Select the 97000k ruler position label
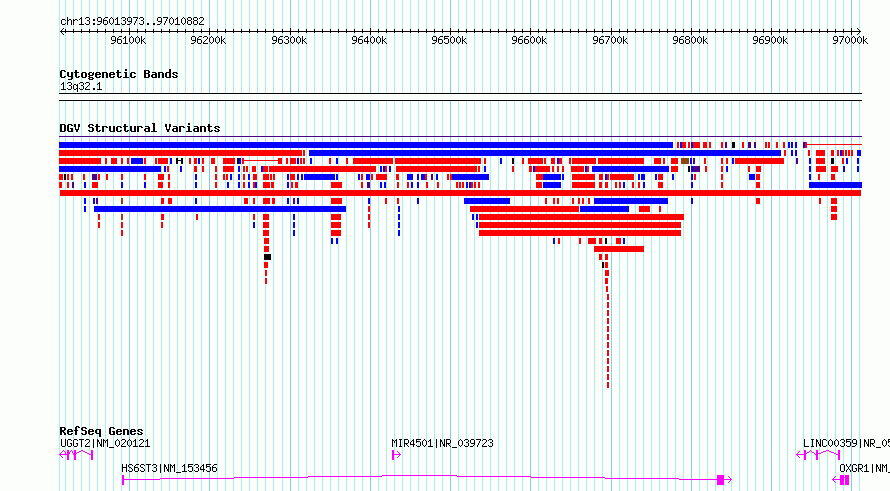This screenshot has width=890, height=491. (x=850, y=40)
